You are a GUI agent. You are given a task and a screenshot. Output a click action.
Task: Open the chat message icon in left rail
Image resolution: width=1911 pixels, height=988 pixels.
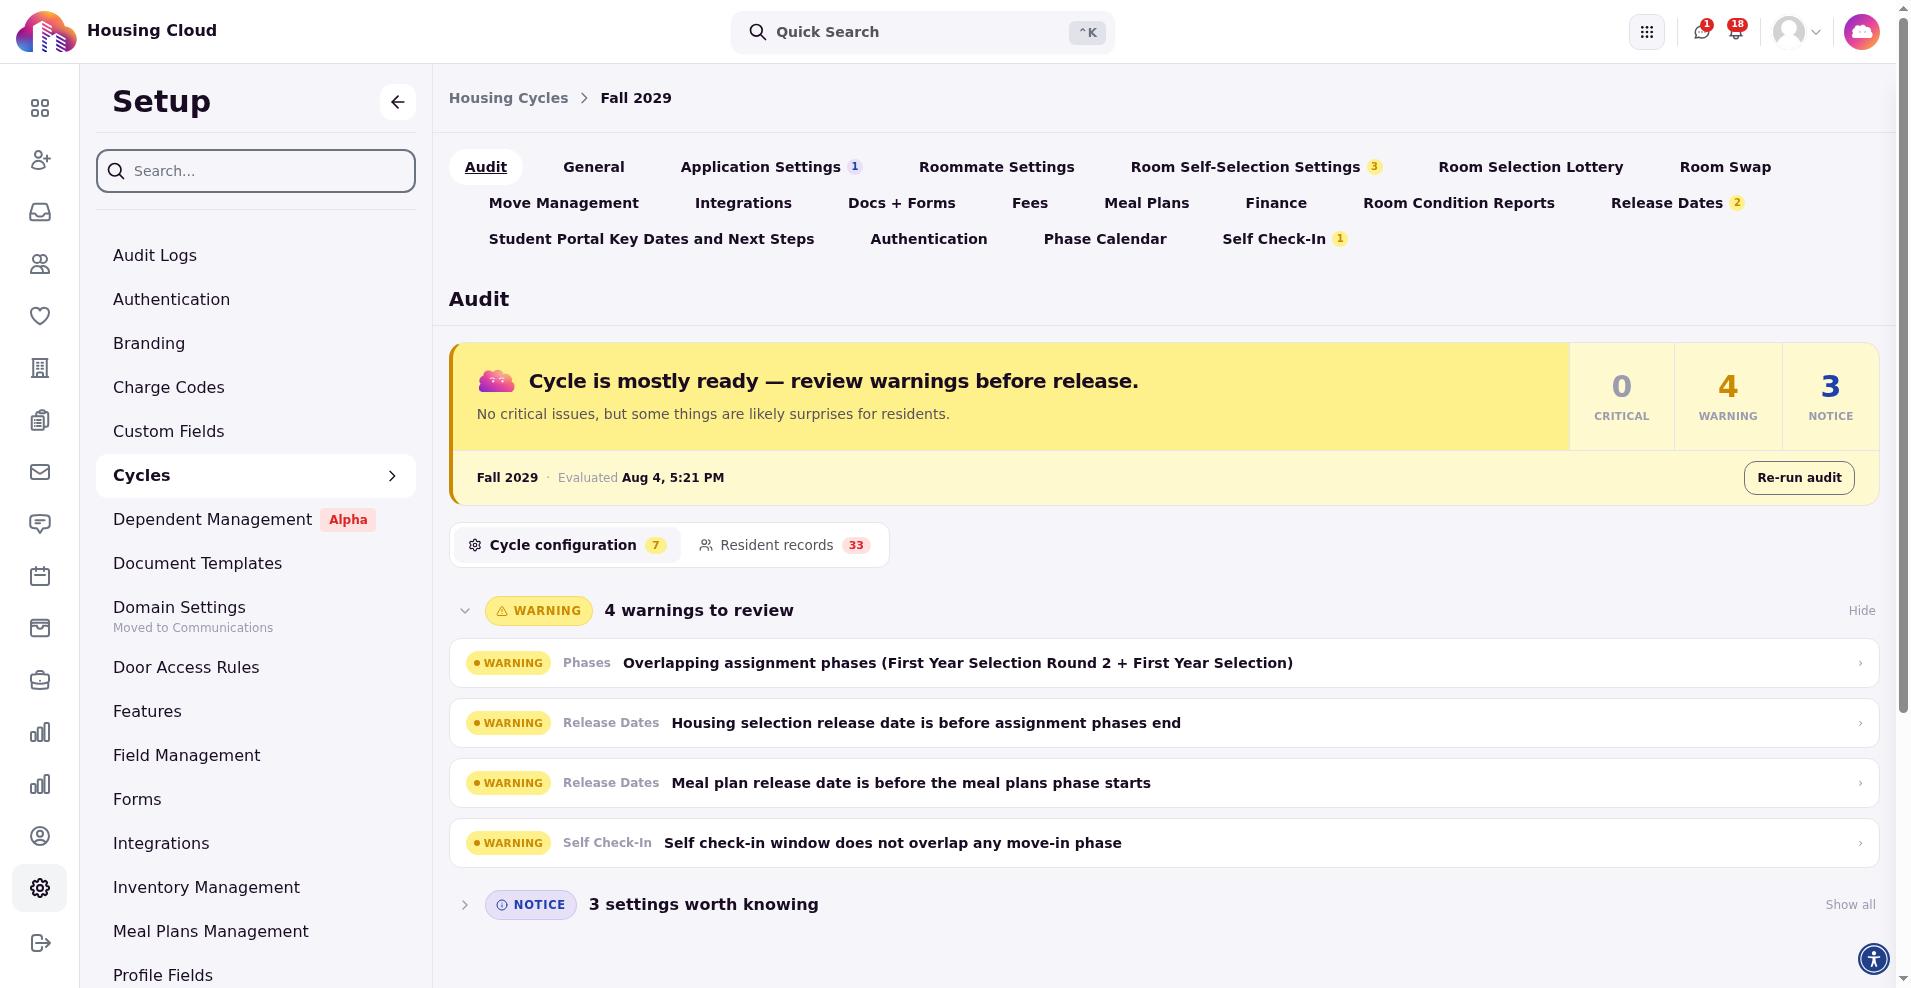coord(40,524)
